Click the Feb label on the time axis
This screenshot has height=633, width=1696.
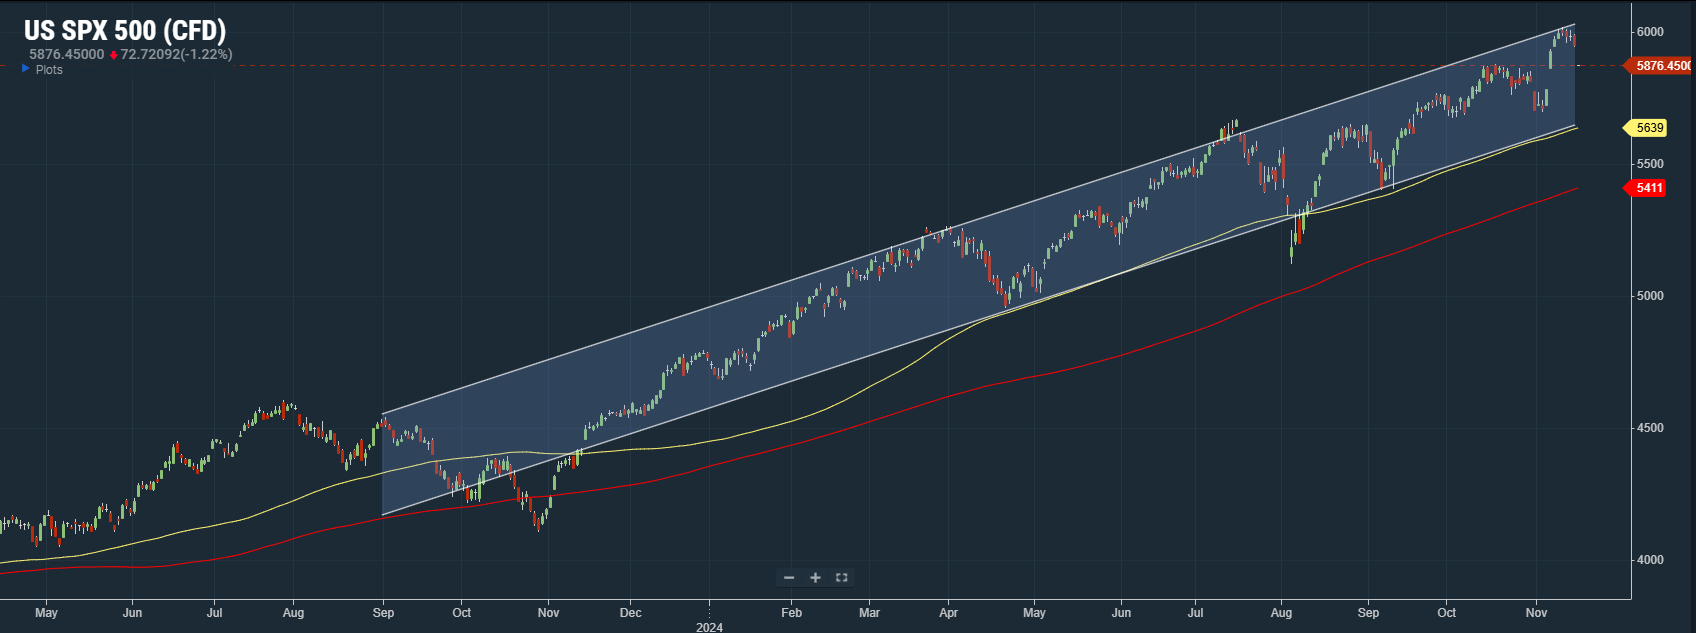coord(791,613)
